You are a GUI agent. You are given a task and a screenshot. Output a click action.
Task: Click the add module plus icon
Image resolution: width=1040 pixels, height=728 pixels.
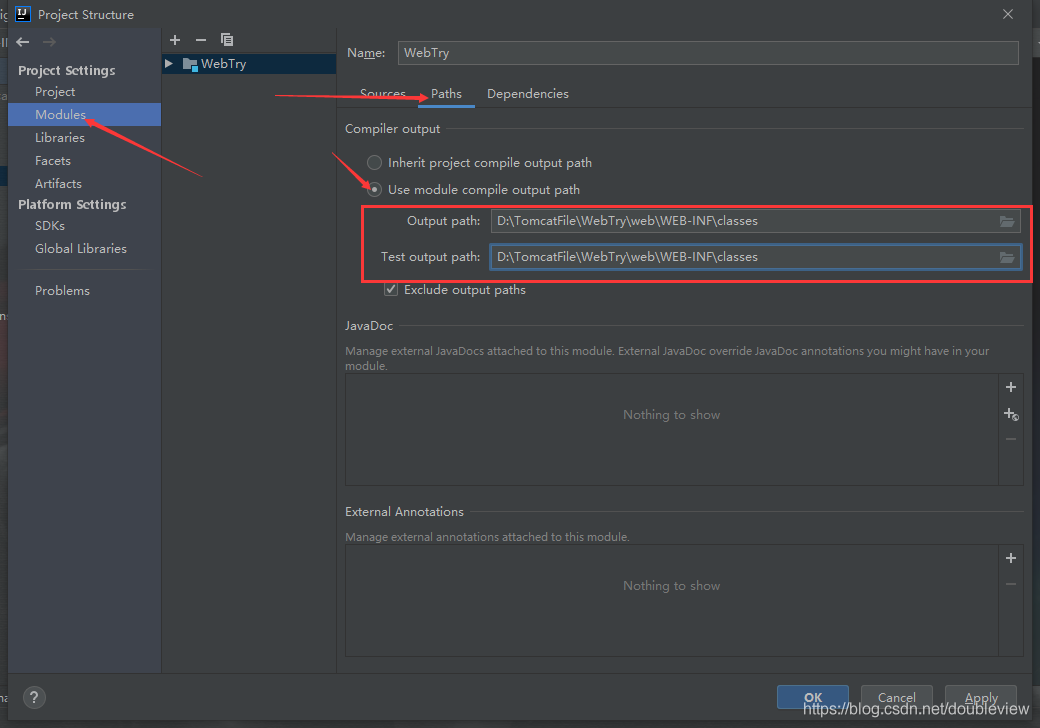click(175, 40)
